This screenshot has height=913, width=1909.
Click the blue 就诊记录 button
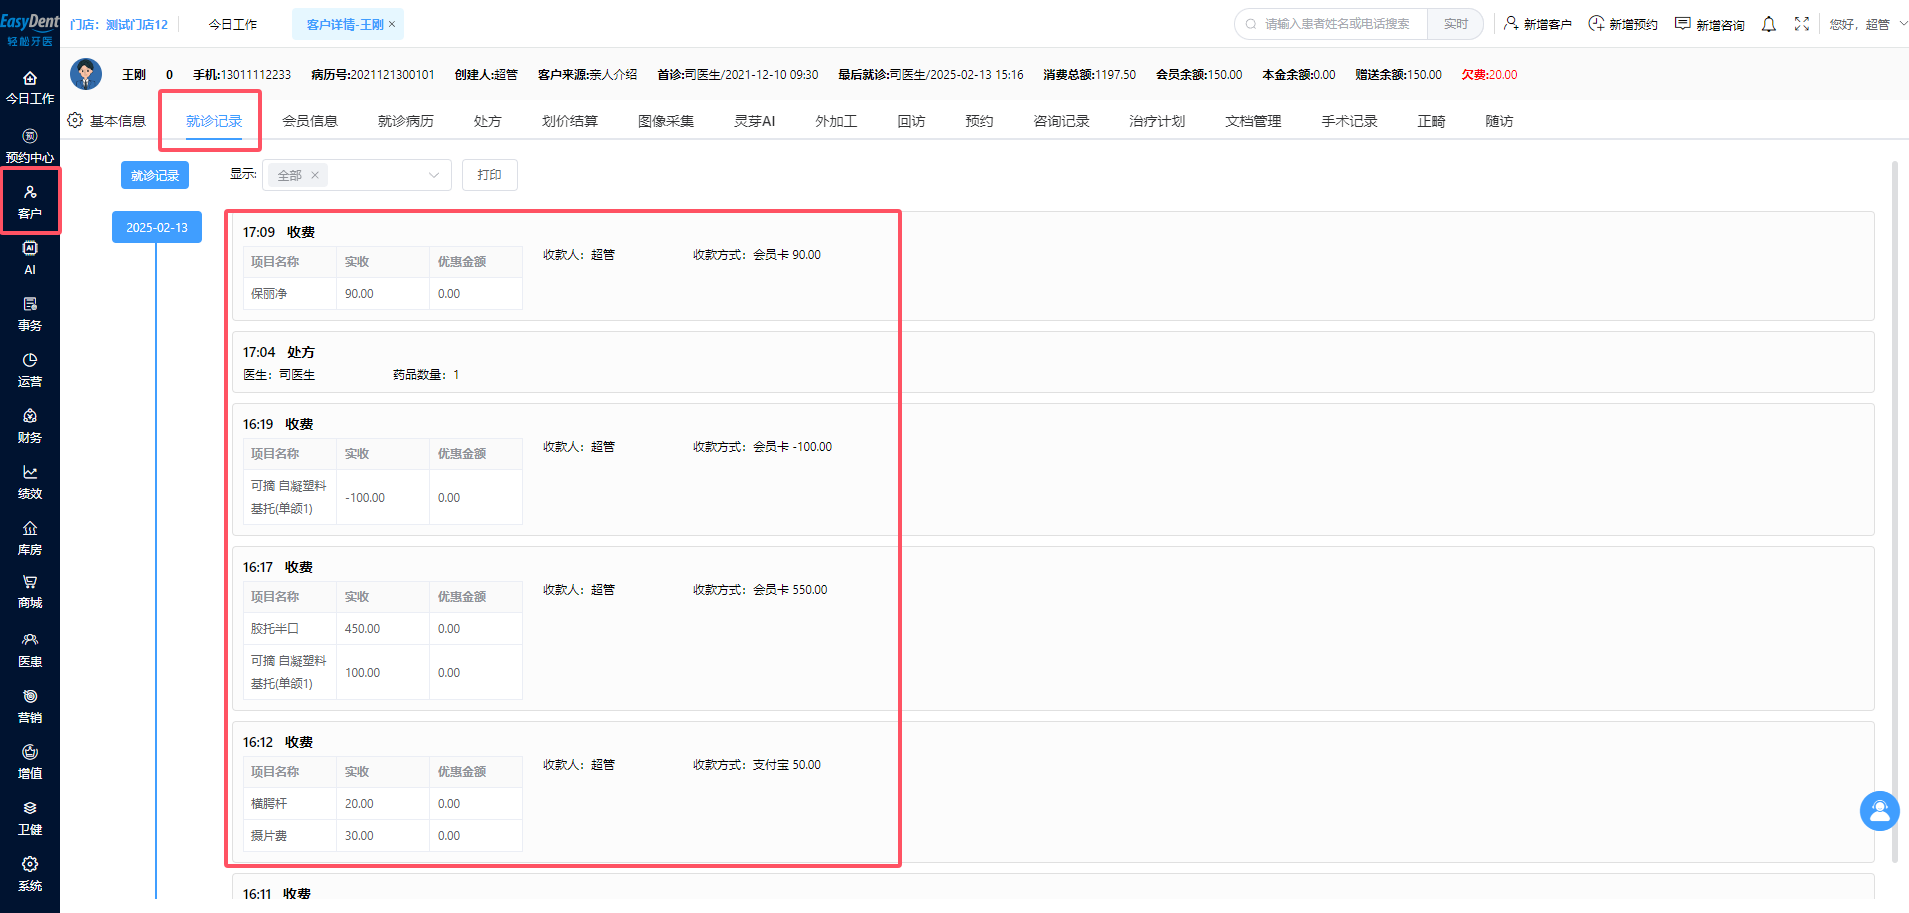tap(155, 175)
